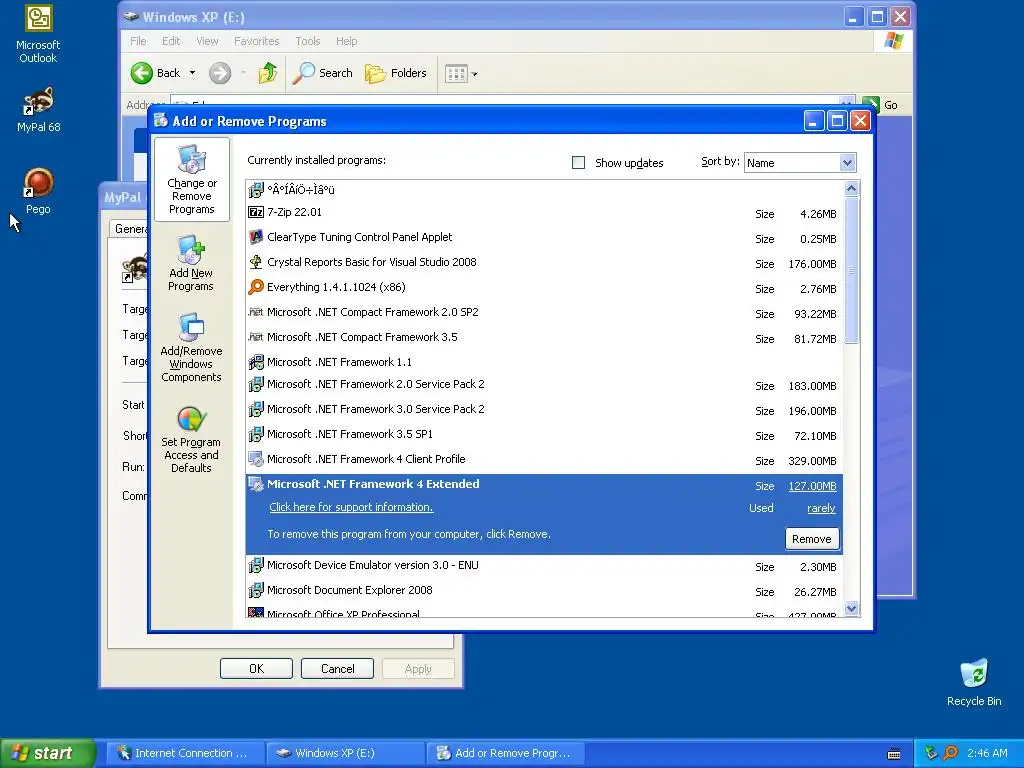Open Add/Remove Windows Components

(x=191, y=347)
